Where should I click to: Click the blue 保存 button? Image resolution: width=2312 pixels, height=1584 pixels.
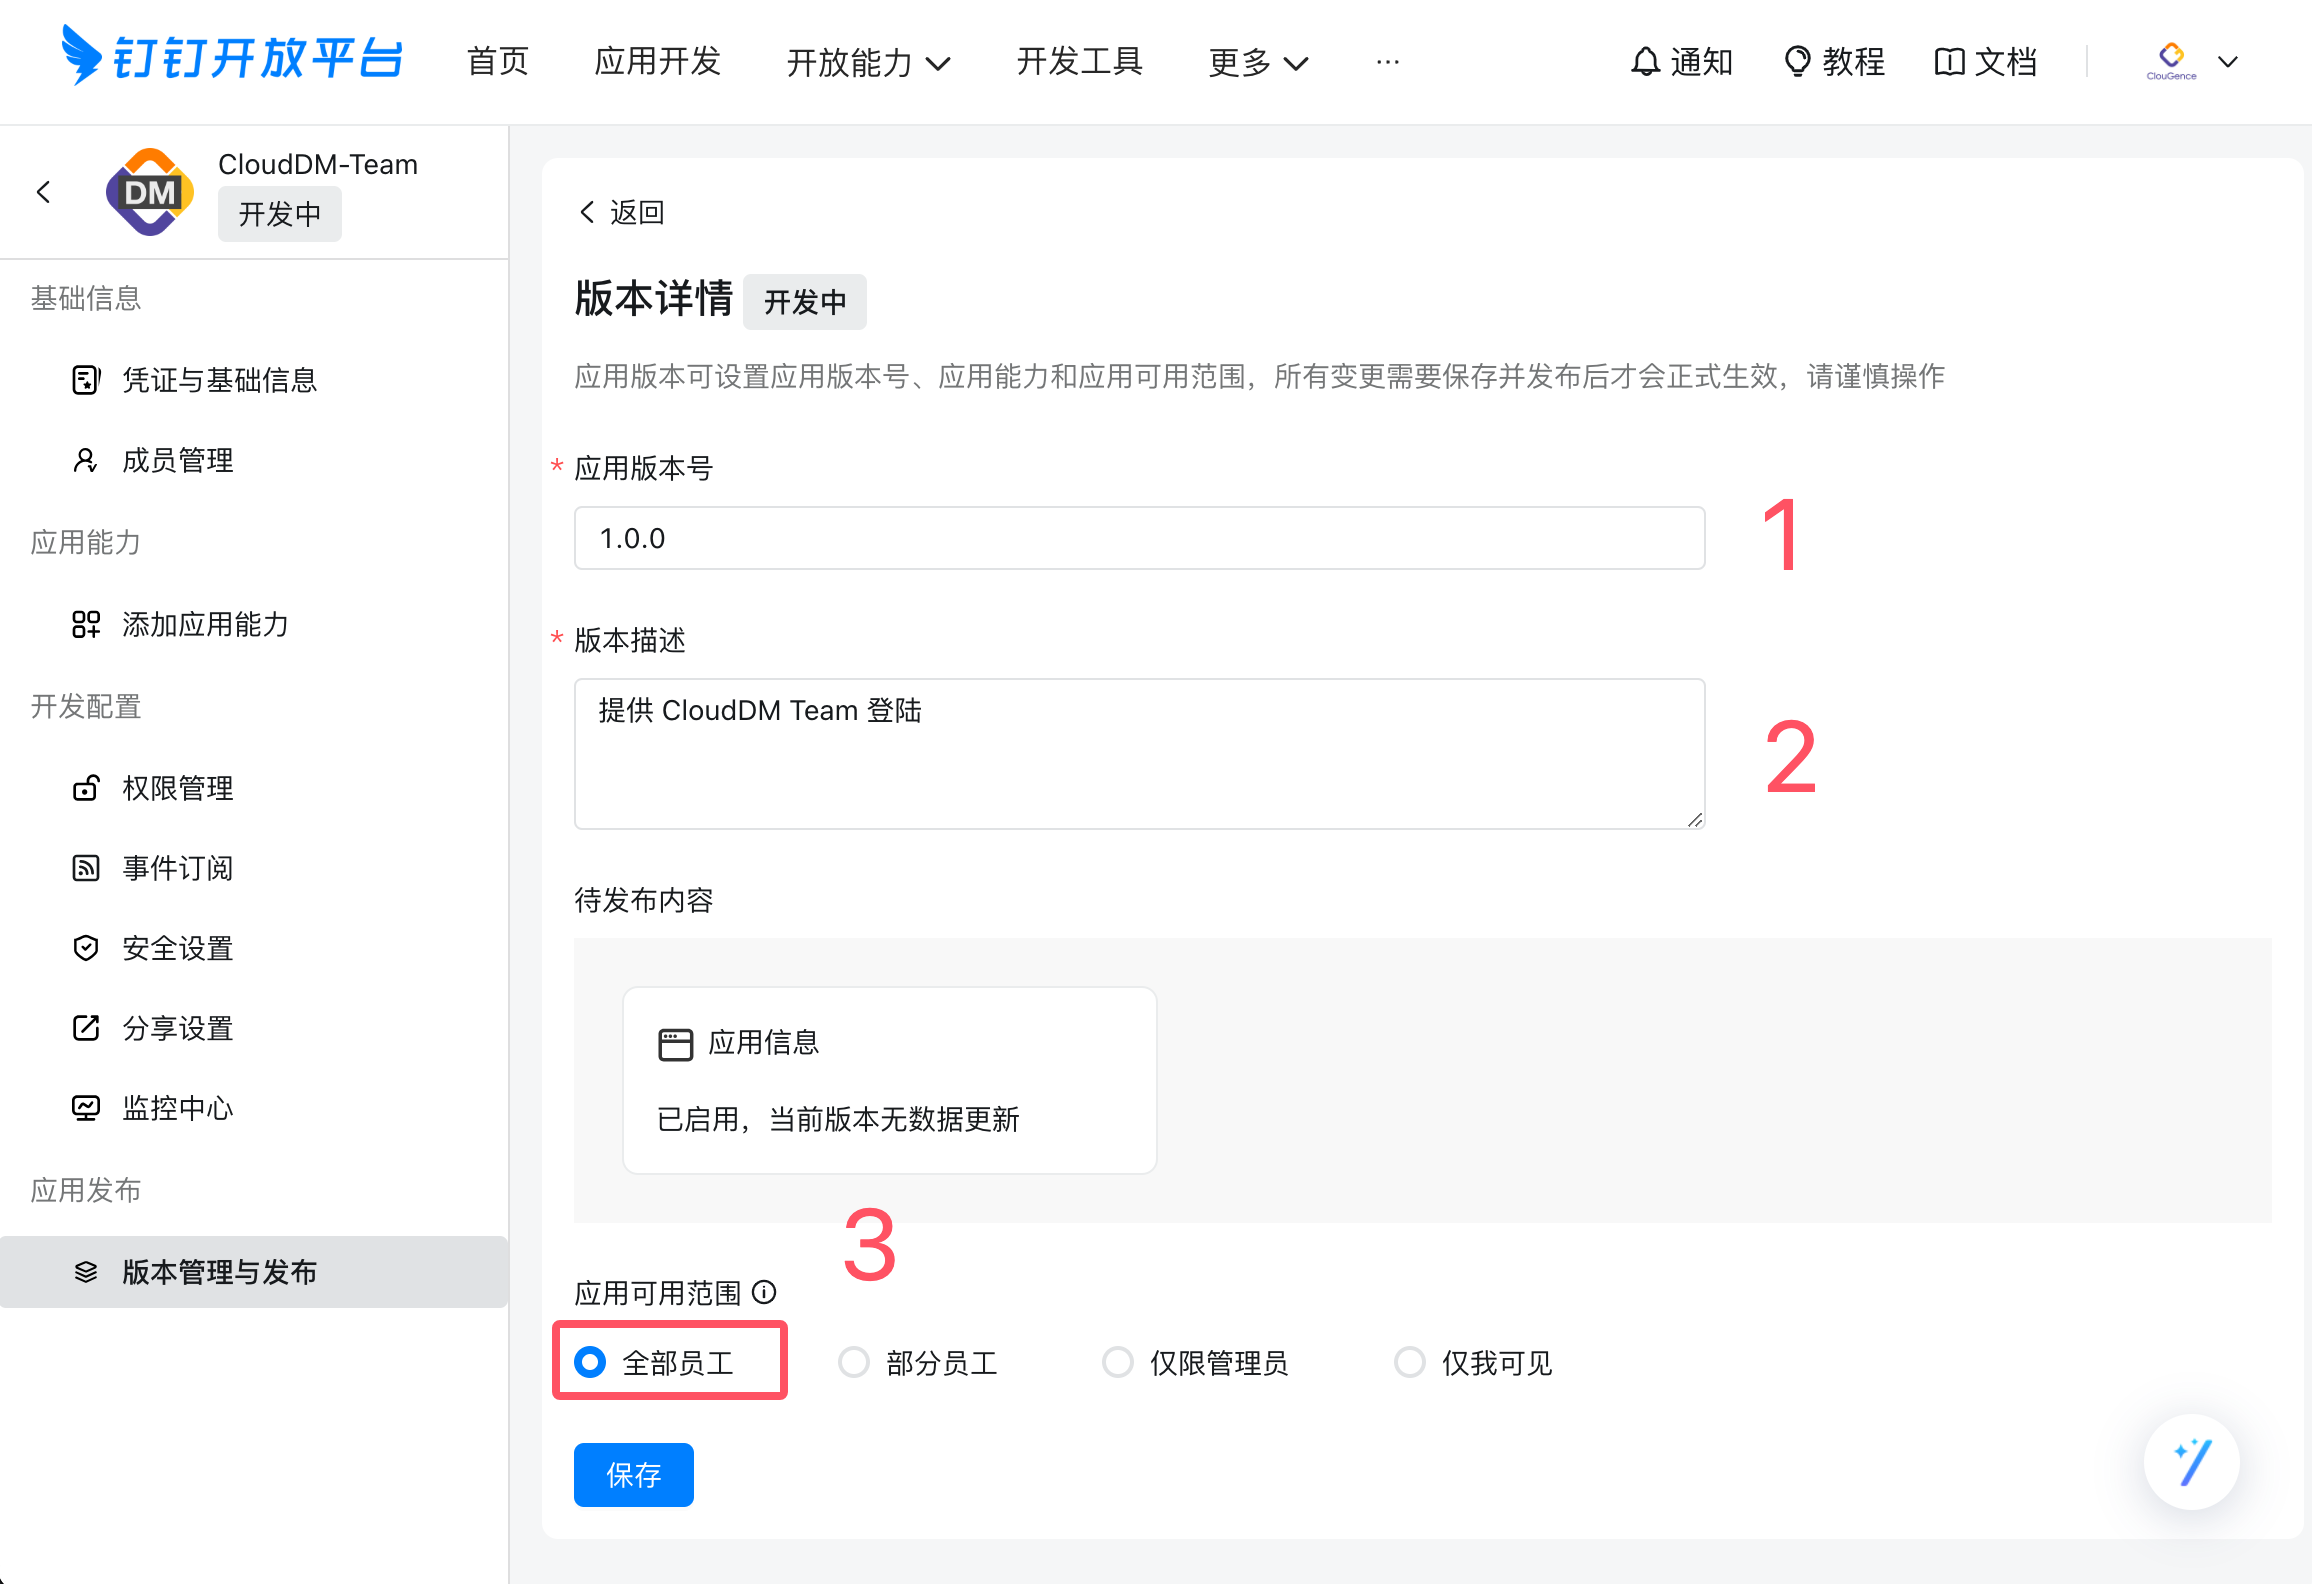[x=633, y=1475]
